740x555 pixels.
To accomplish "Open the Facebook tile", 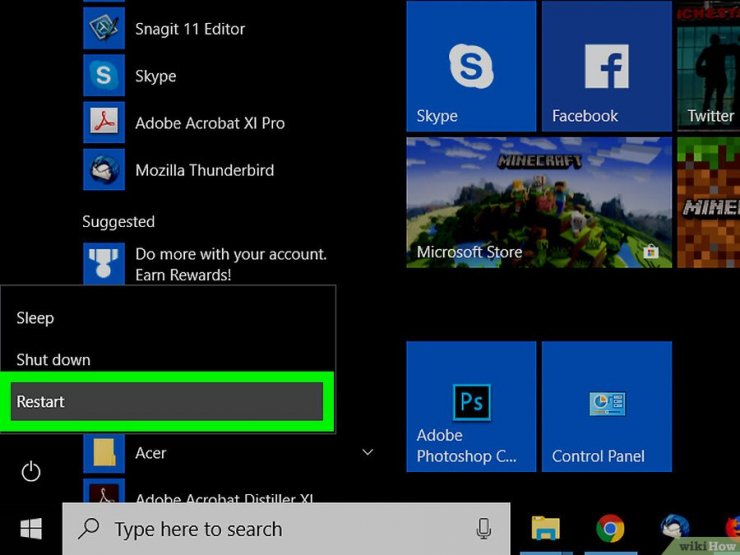I will [606, 66].
